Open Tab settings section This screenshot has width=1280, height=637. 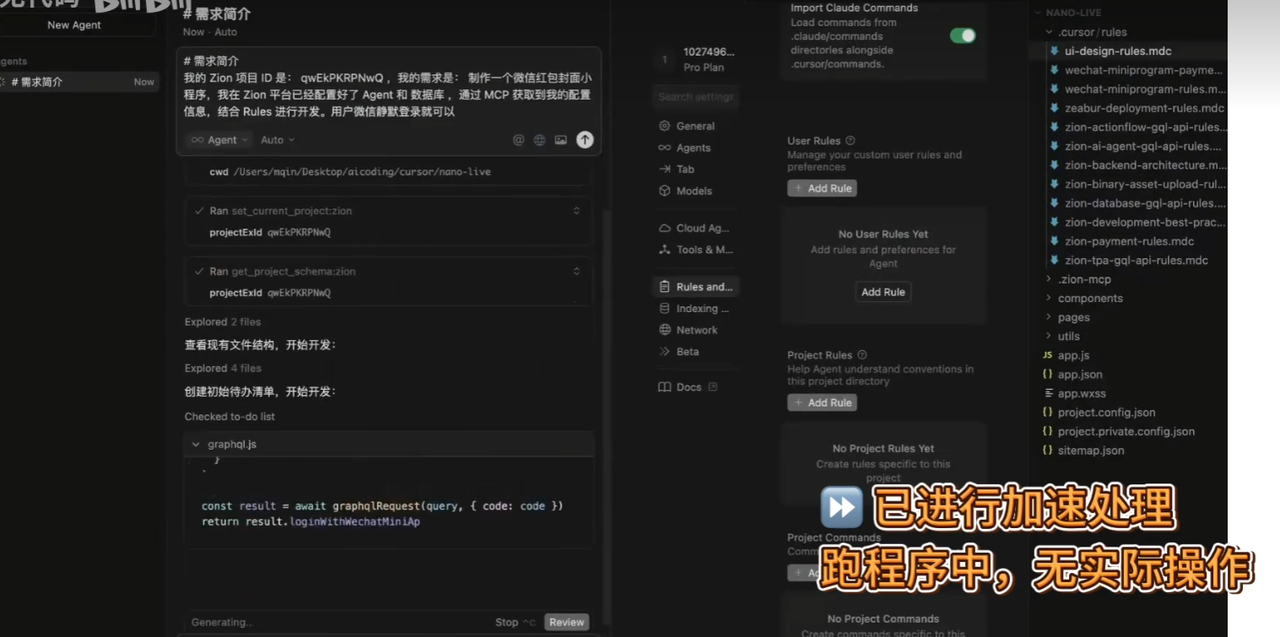pos(695,169)
